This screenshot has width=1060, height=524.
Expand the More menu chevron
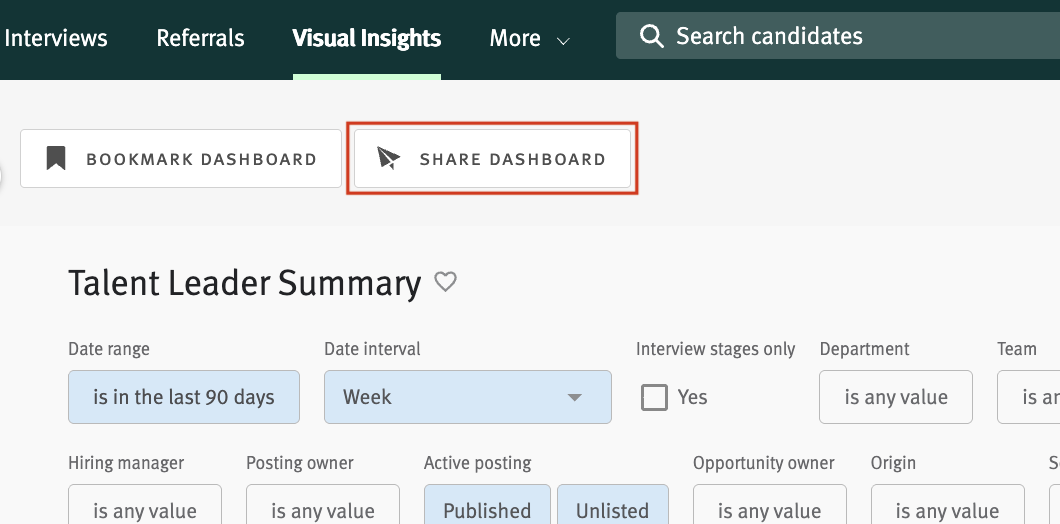pyautogui.click(x=563, y=41)
